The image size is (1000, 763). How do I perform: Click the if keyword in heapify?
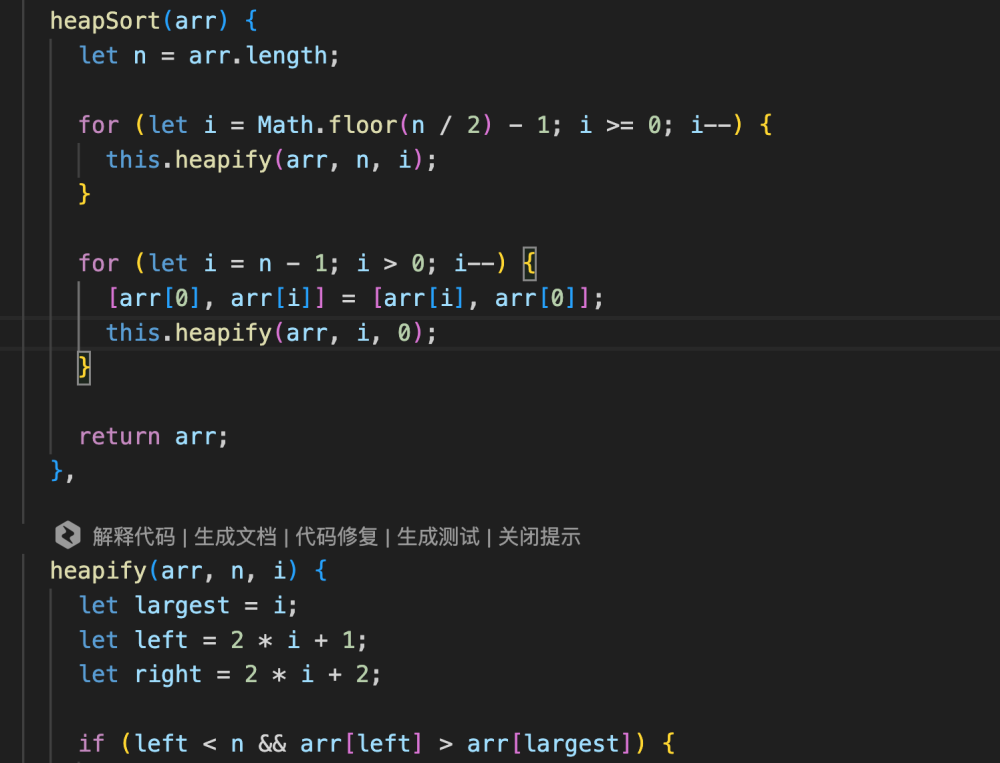[92, 743]
